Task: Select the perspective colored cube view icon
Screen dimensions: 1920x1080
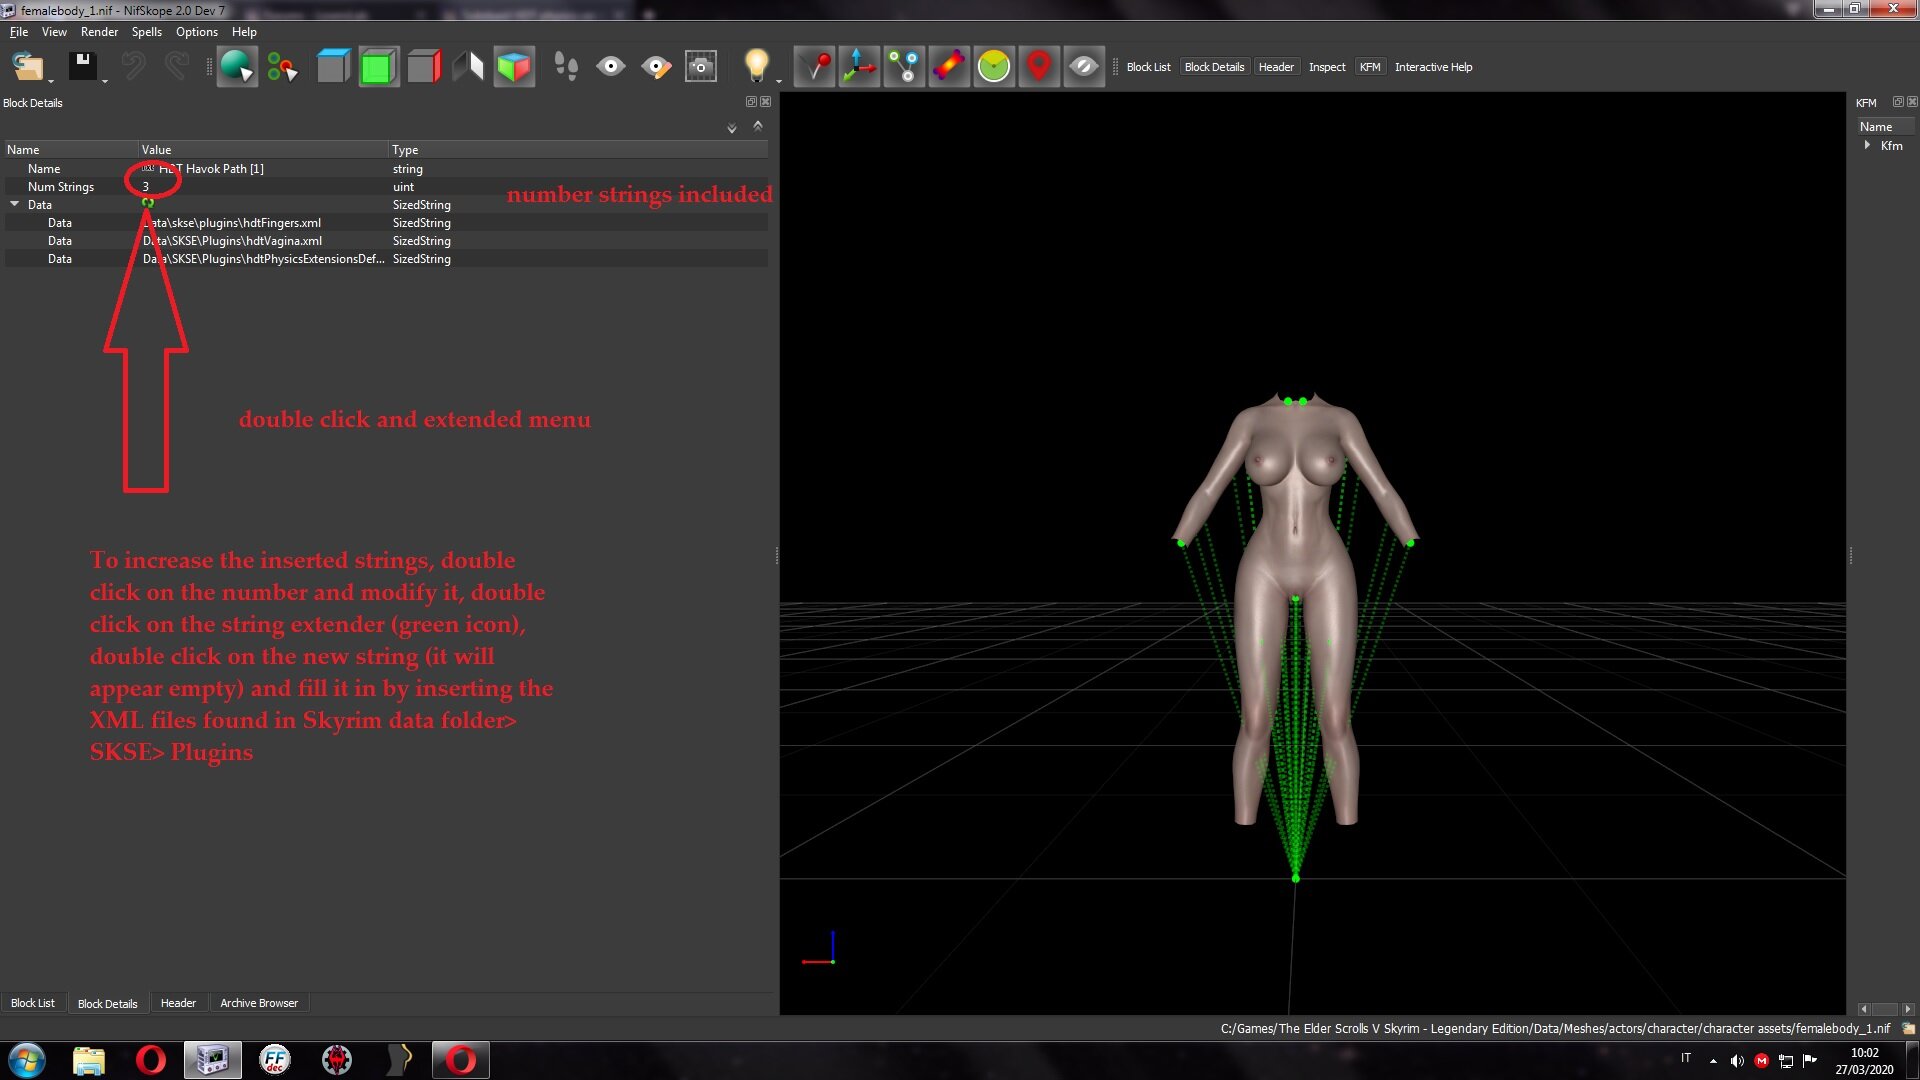Action: pos(514,67)
